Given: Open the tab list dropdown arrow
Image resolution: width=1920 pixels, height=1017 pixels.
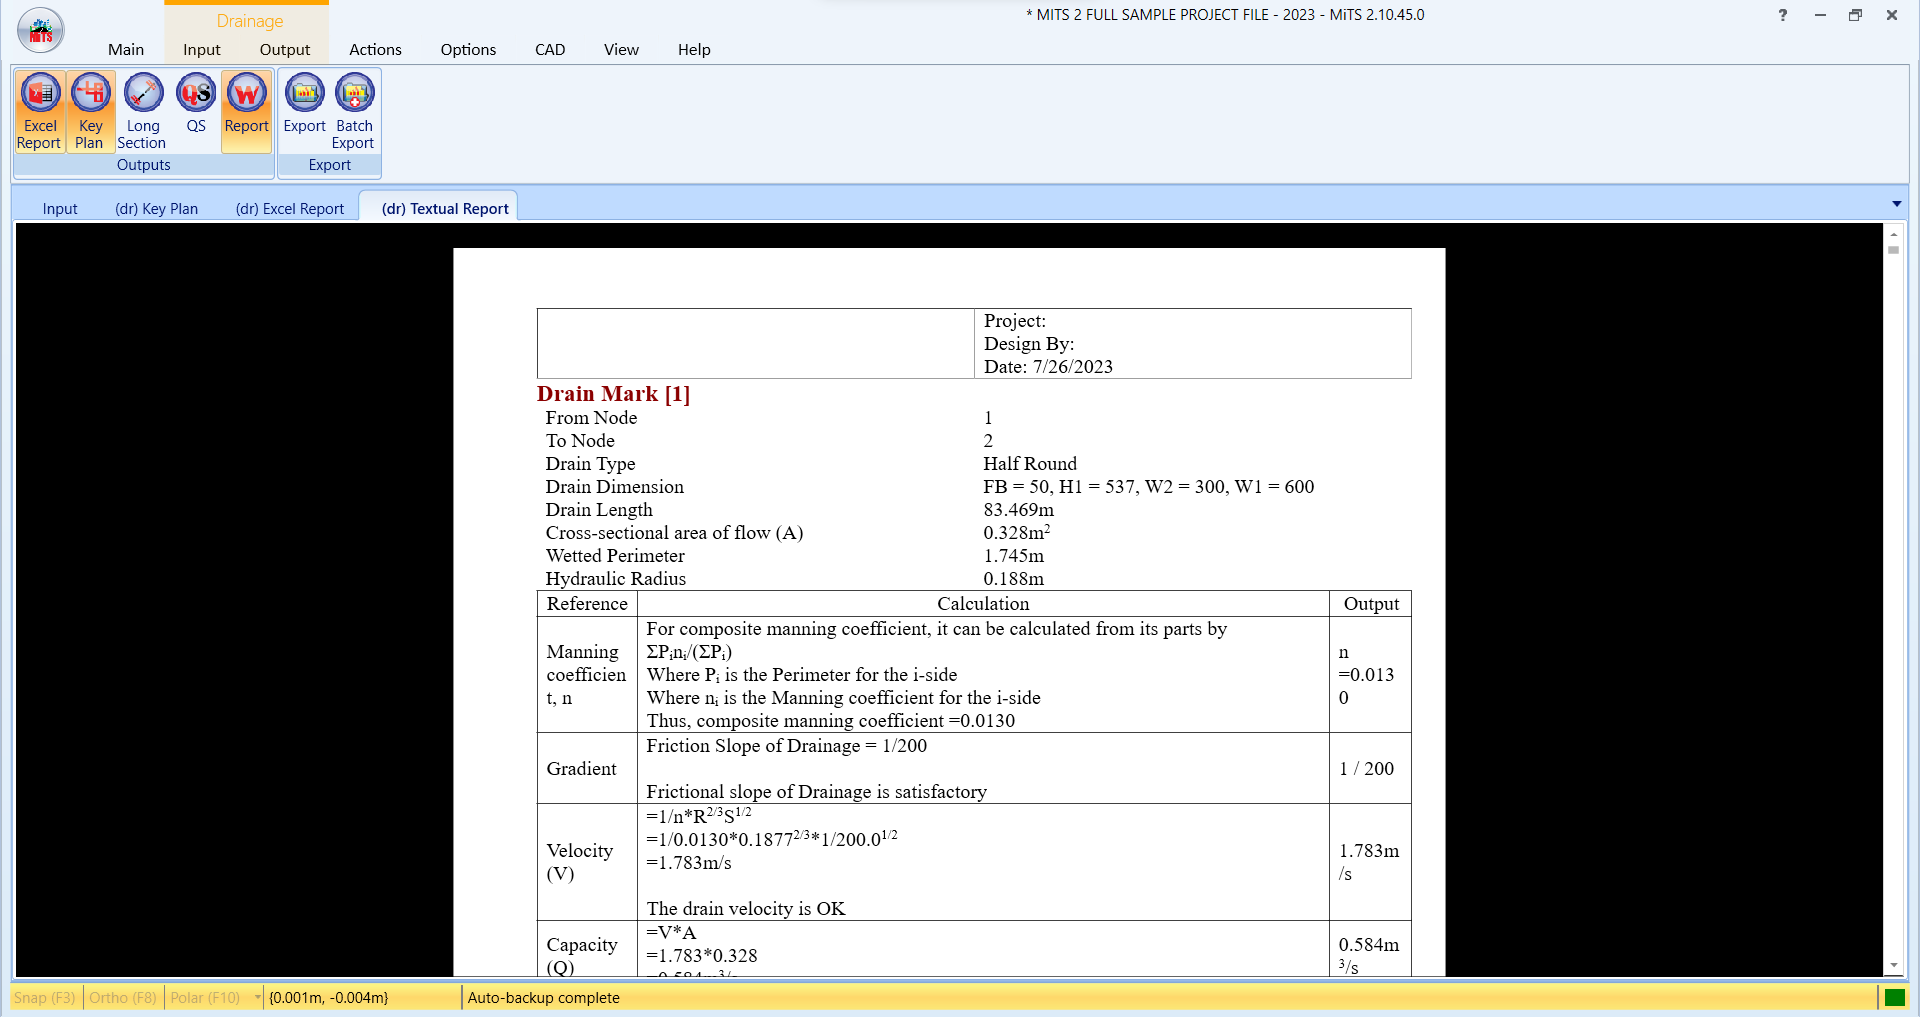Looking at the screenshot, I should pos(1897,204).
